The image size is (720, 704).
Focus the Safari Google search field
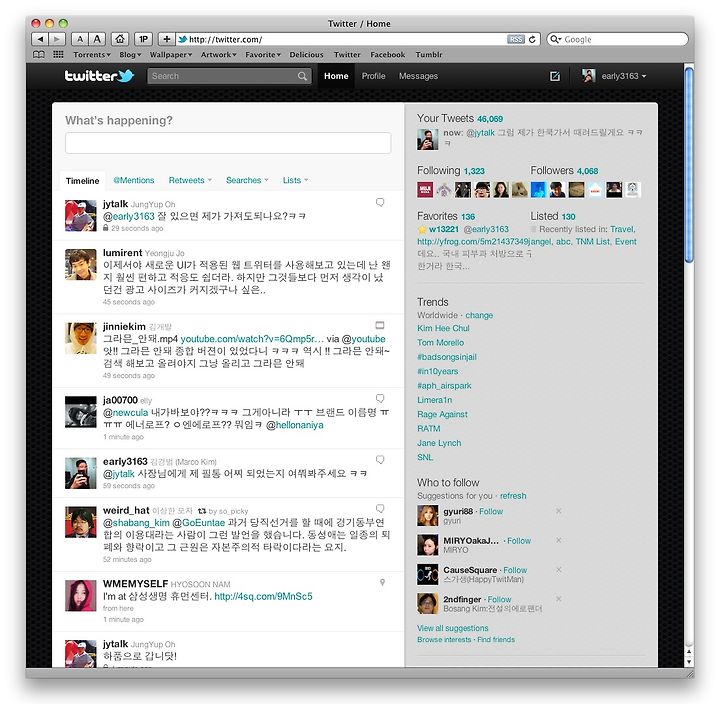pyautogui.click(x=617, y=39)
